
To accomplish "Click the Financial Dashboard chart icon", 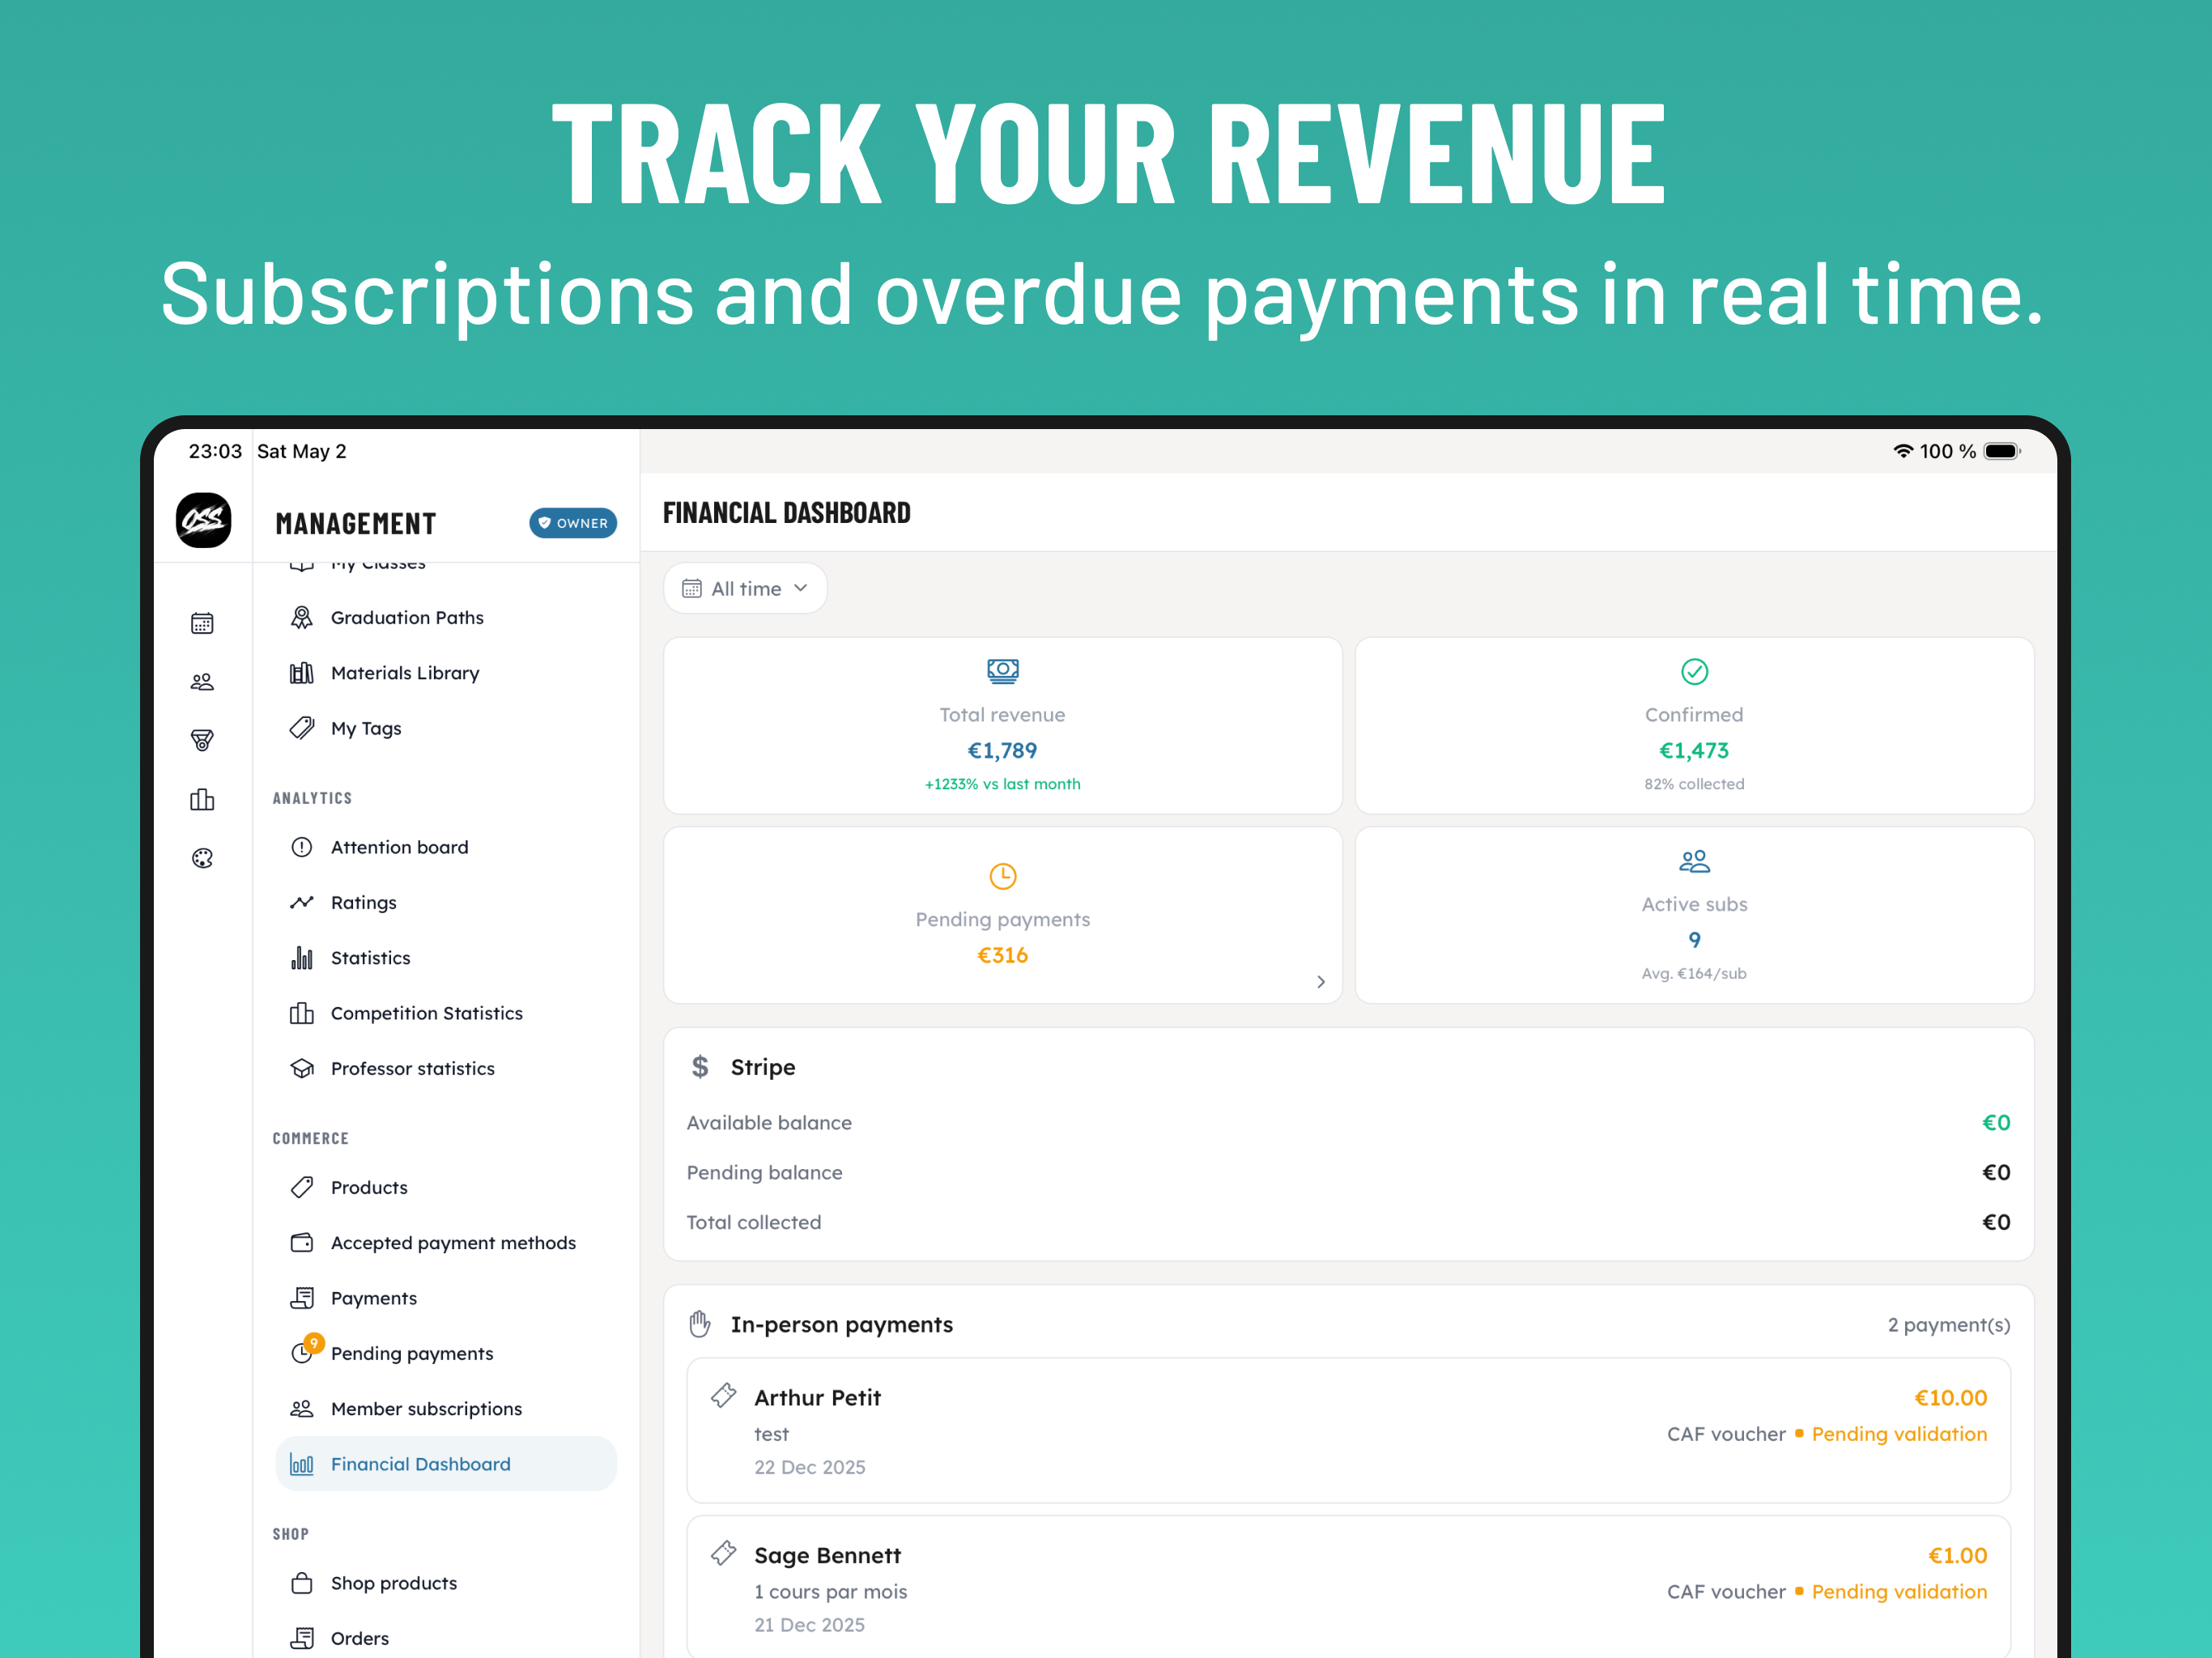I will (x=301, y=1464).
